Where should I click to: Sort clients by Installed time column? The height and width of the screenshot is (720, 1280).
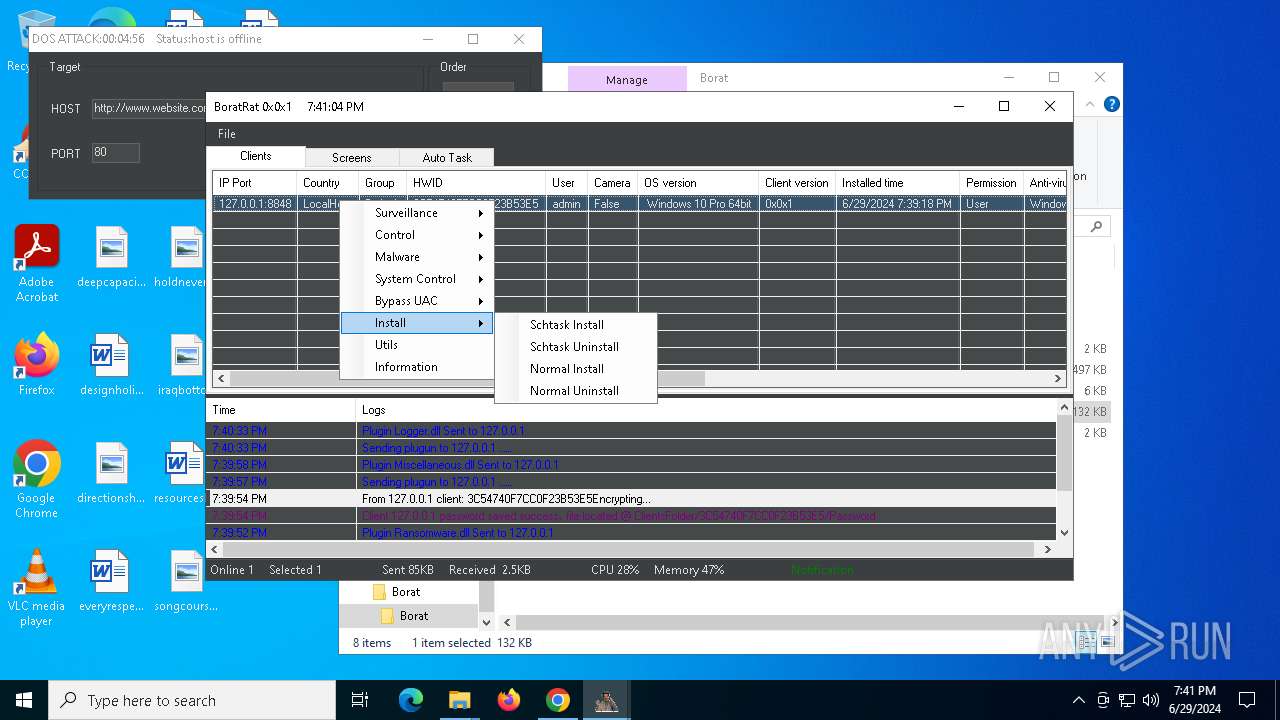[897, 183]
